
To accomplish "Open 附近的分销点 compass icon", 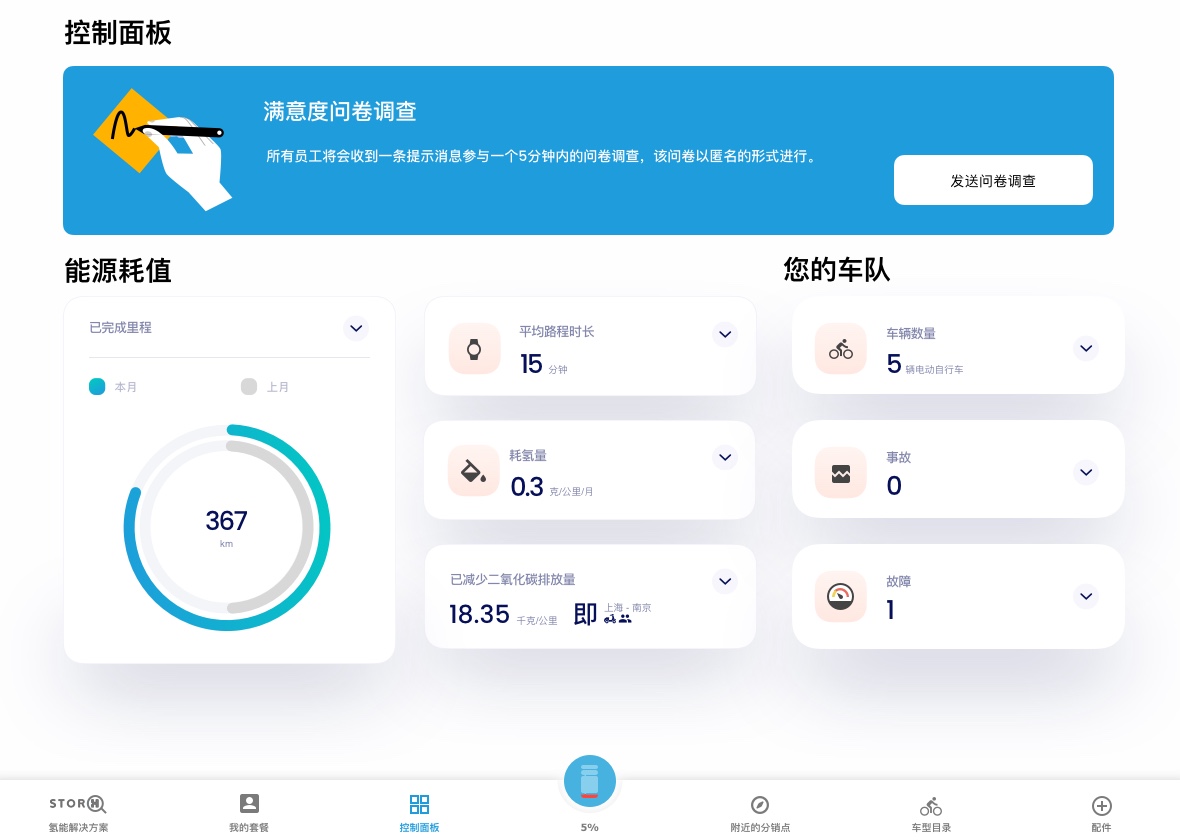I will tap(760, 805).
